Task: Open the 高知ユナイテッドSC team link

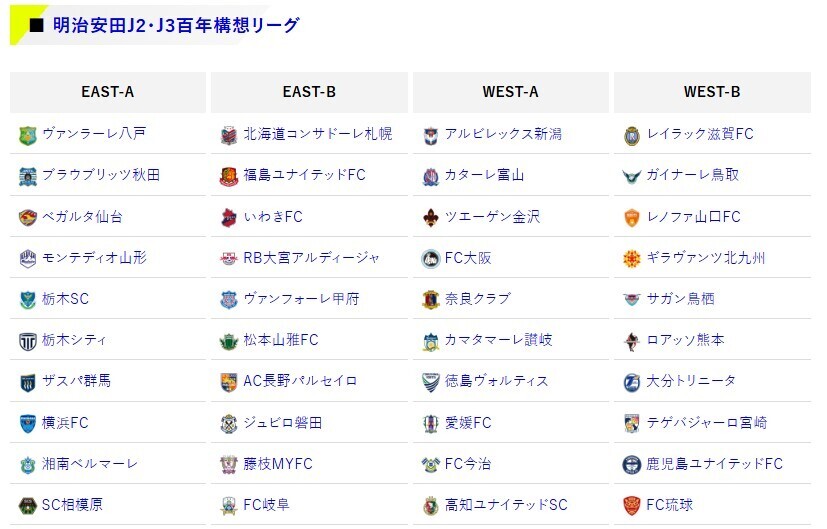Action: point(506,505)
